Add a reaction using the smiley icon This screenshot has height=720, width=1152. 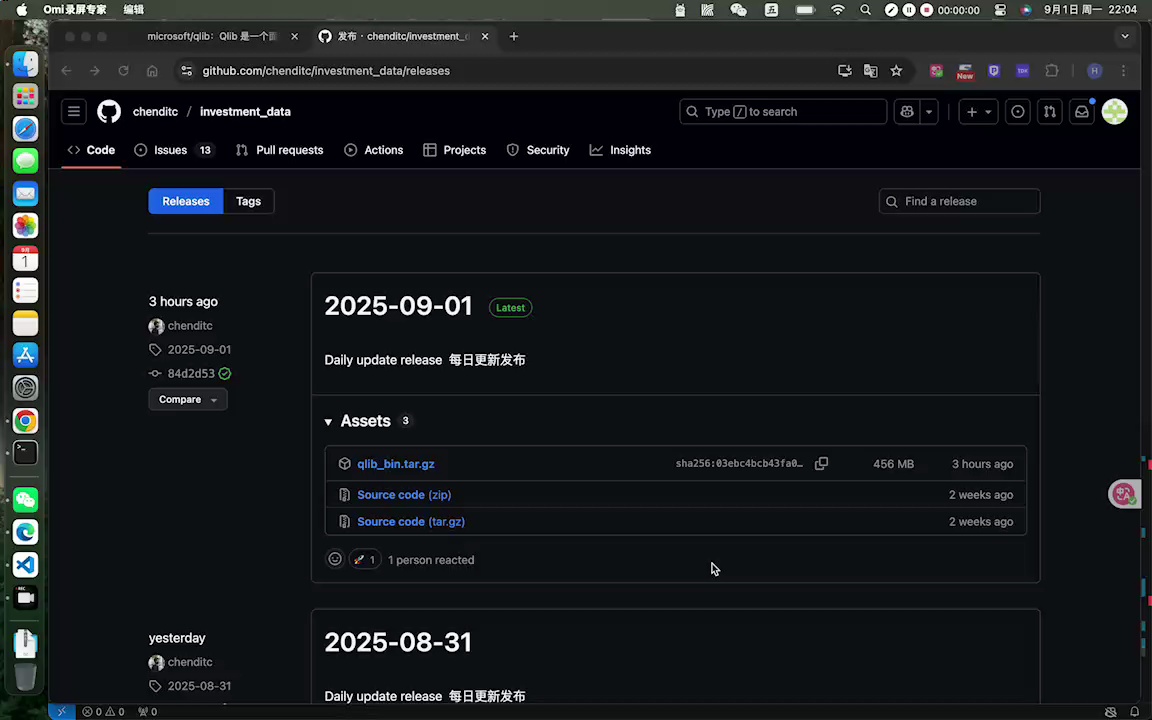(x=335, y=559)
